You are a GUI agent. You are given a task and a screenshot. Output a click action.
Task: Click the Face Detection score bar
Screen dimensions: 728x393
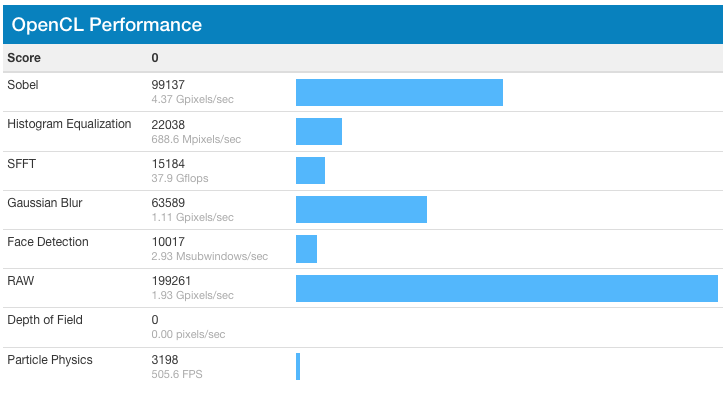tap(306, 249)
